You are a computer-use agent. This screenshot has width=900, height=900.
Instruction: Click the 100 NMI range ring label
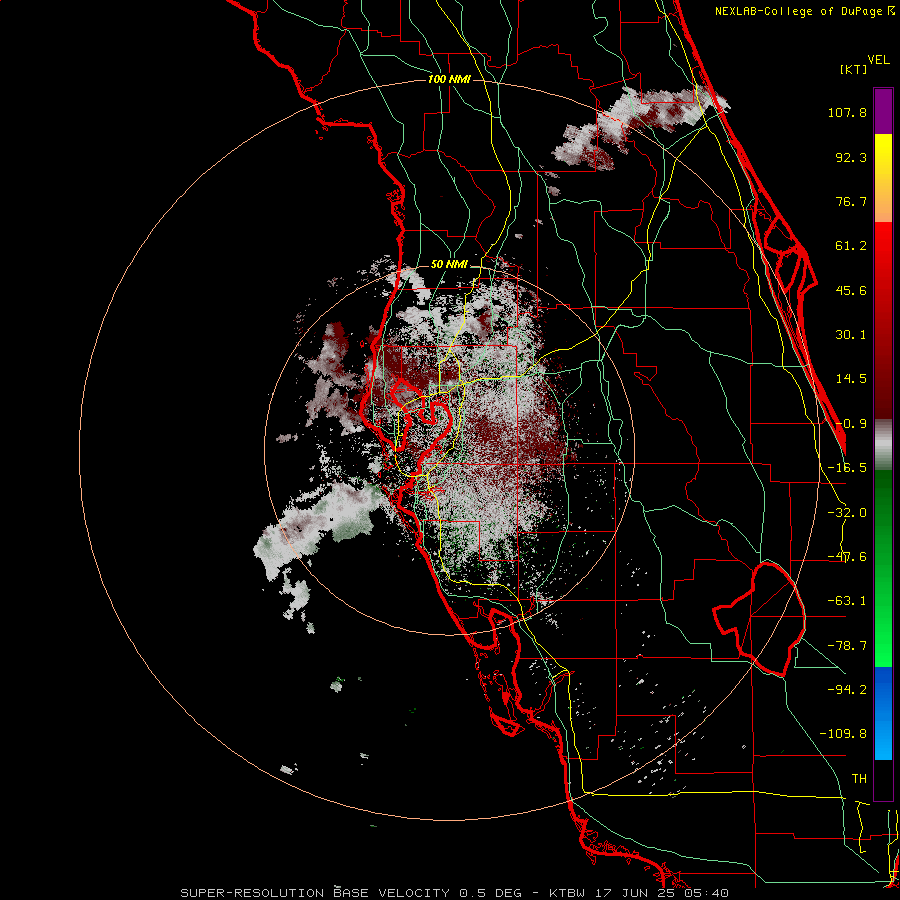pyautogui.click(x=449, y=79)
